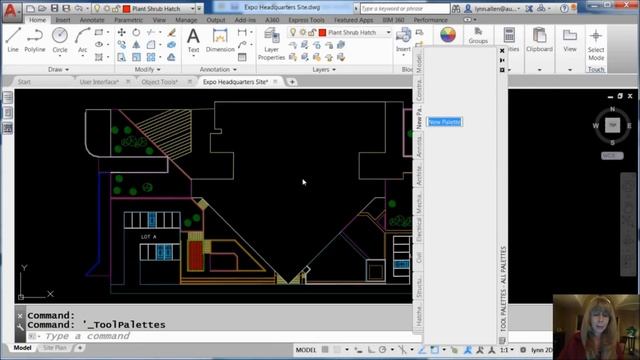Click the Insert Table icon in Annotation panel
Image resolution: width=640 pixels, height=360 pixels.
242,57
